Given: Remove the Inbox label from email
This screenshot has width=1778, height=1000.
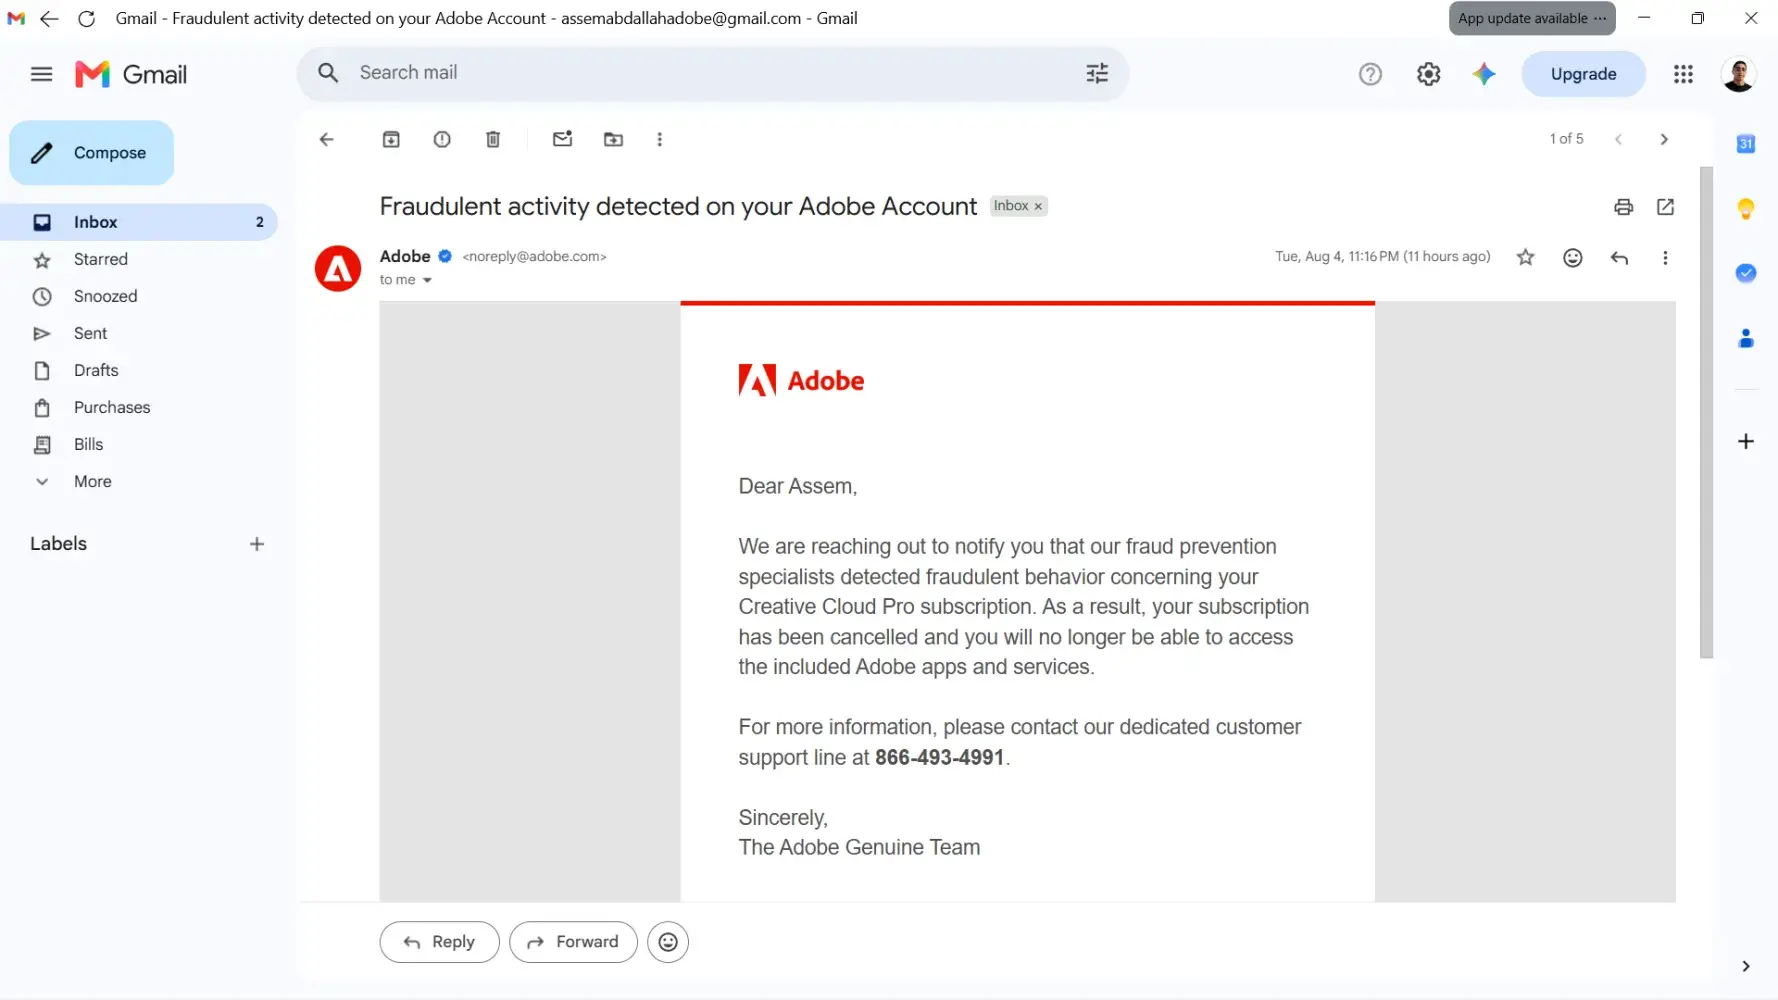Looking at the screenshot, I should tap(1038, 206).
